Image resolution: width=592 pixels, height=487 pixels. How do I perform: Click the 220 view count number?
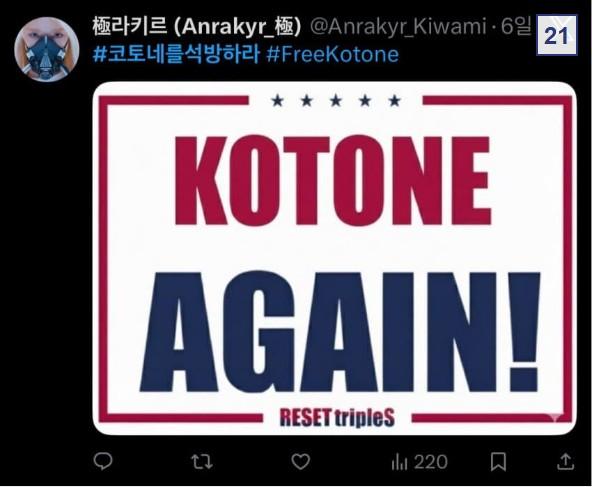pyautogui.click(x=431, y=462)
